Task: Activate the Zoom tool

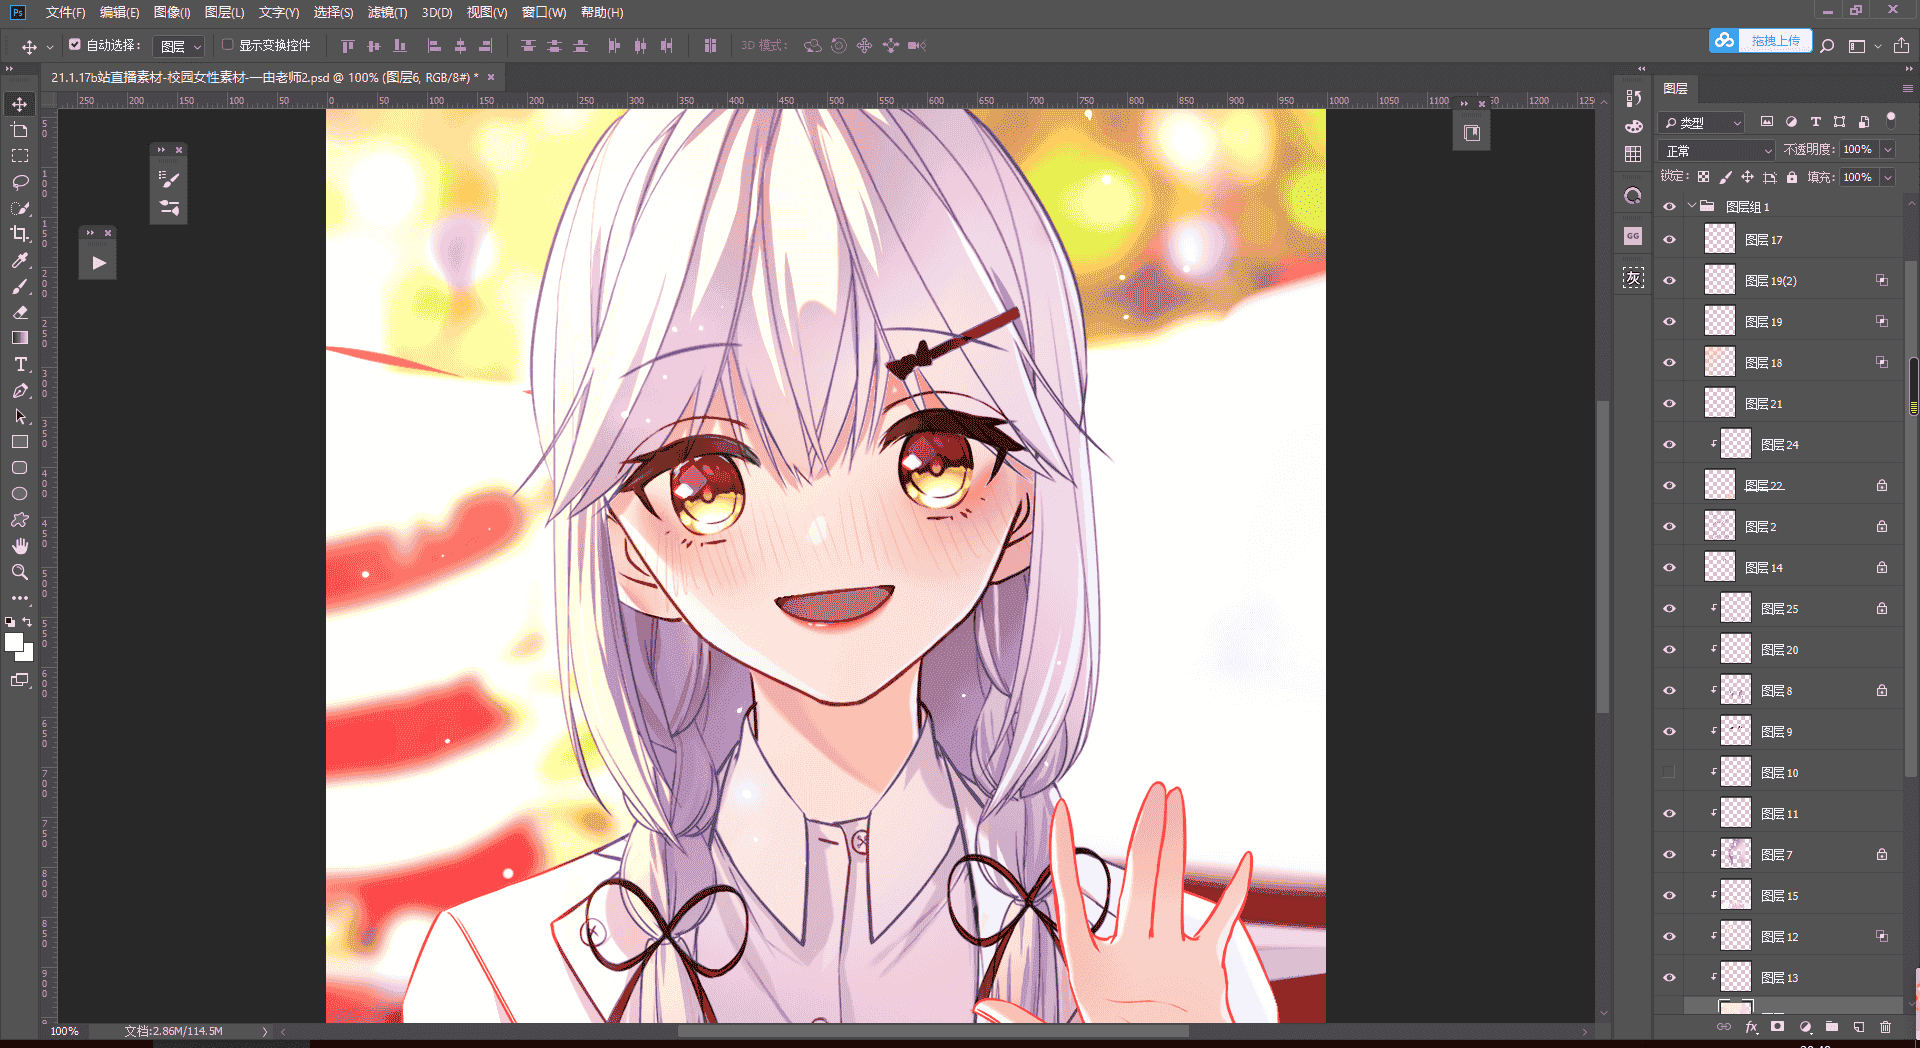Action: click(19, 572)
